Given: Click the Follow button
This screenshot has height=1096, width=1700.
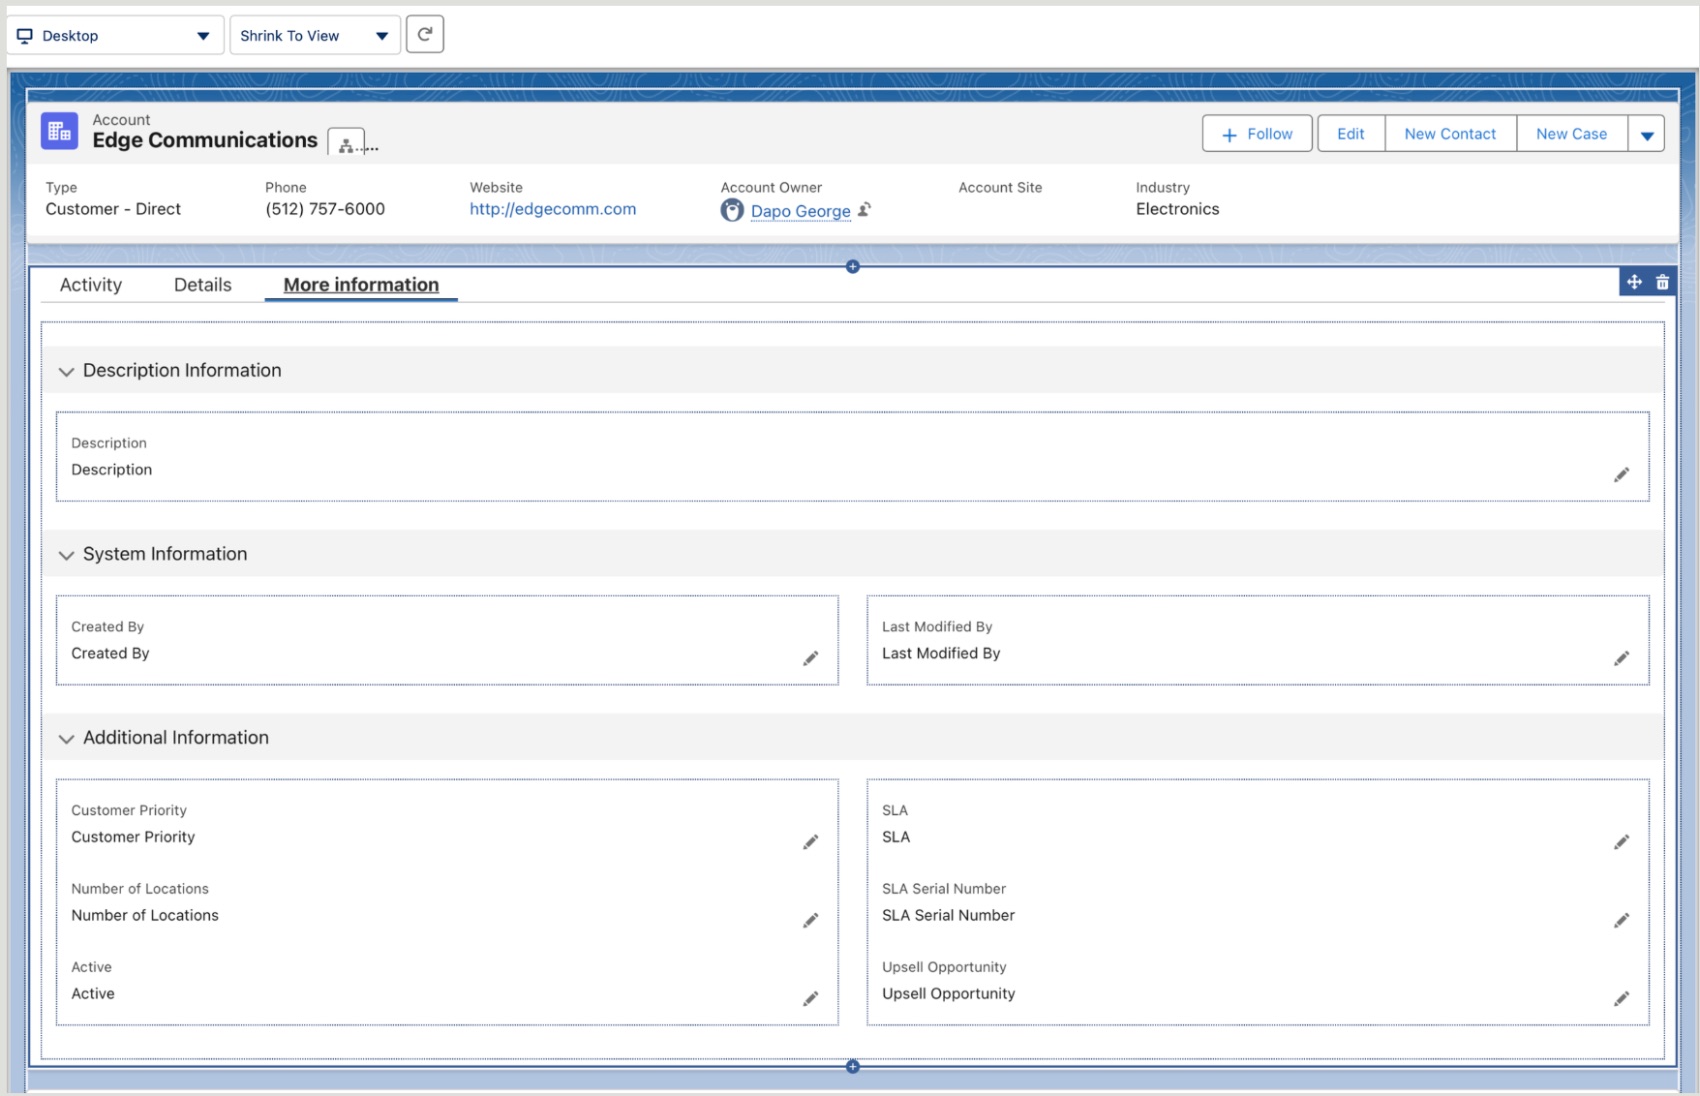Looking at the screenshot, I should (1257, 134).
